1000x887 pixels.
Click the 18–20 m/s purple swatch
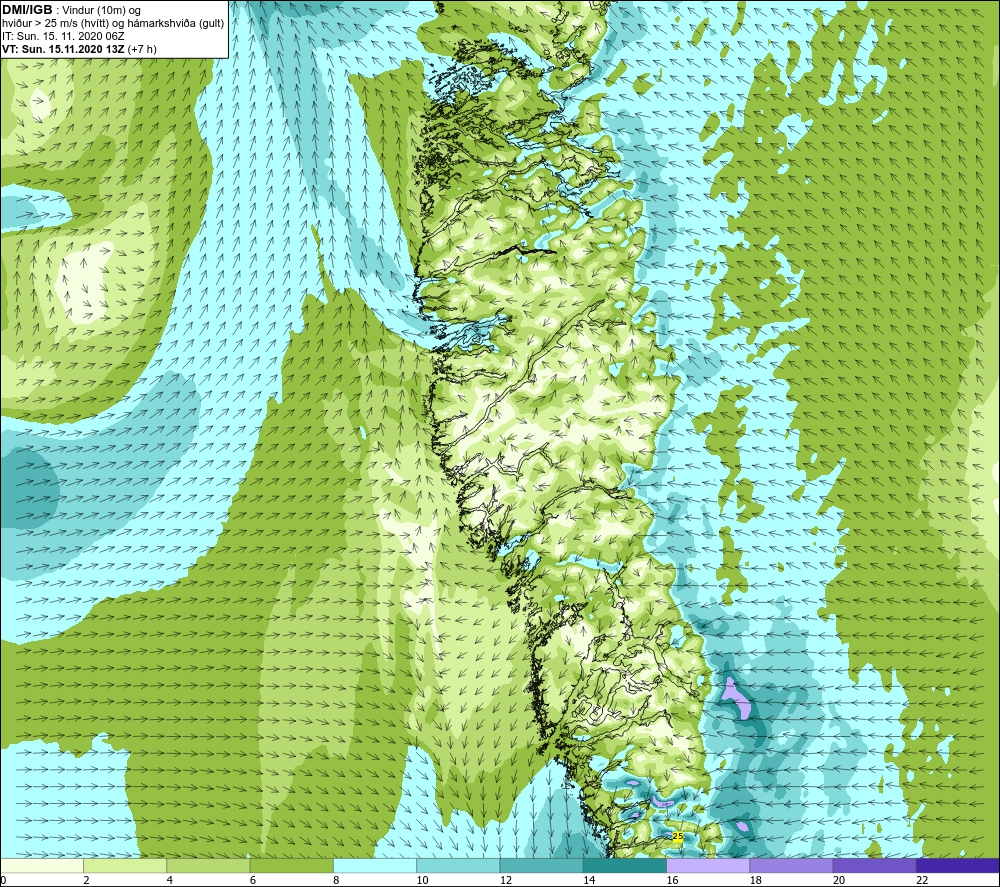pos(791,865)
